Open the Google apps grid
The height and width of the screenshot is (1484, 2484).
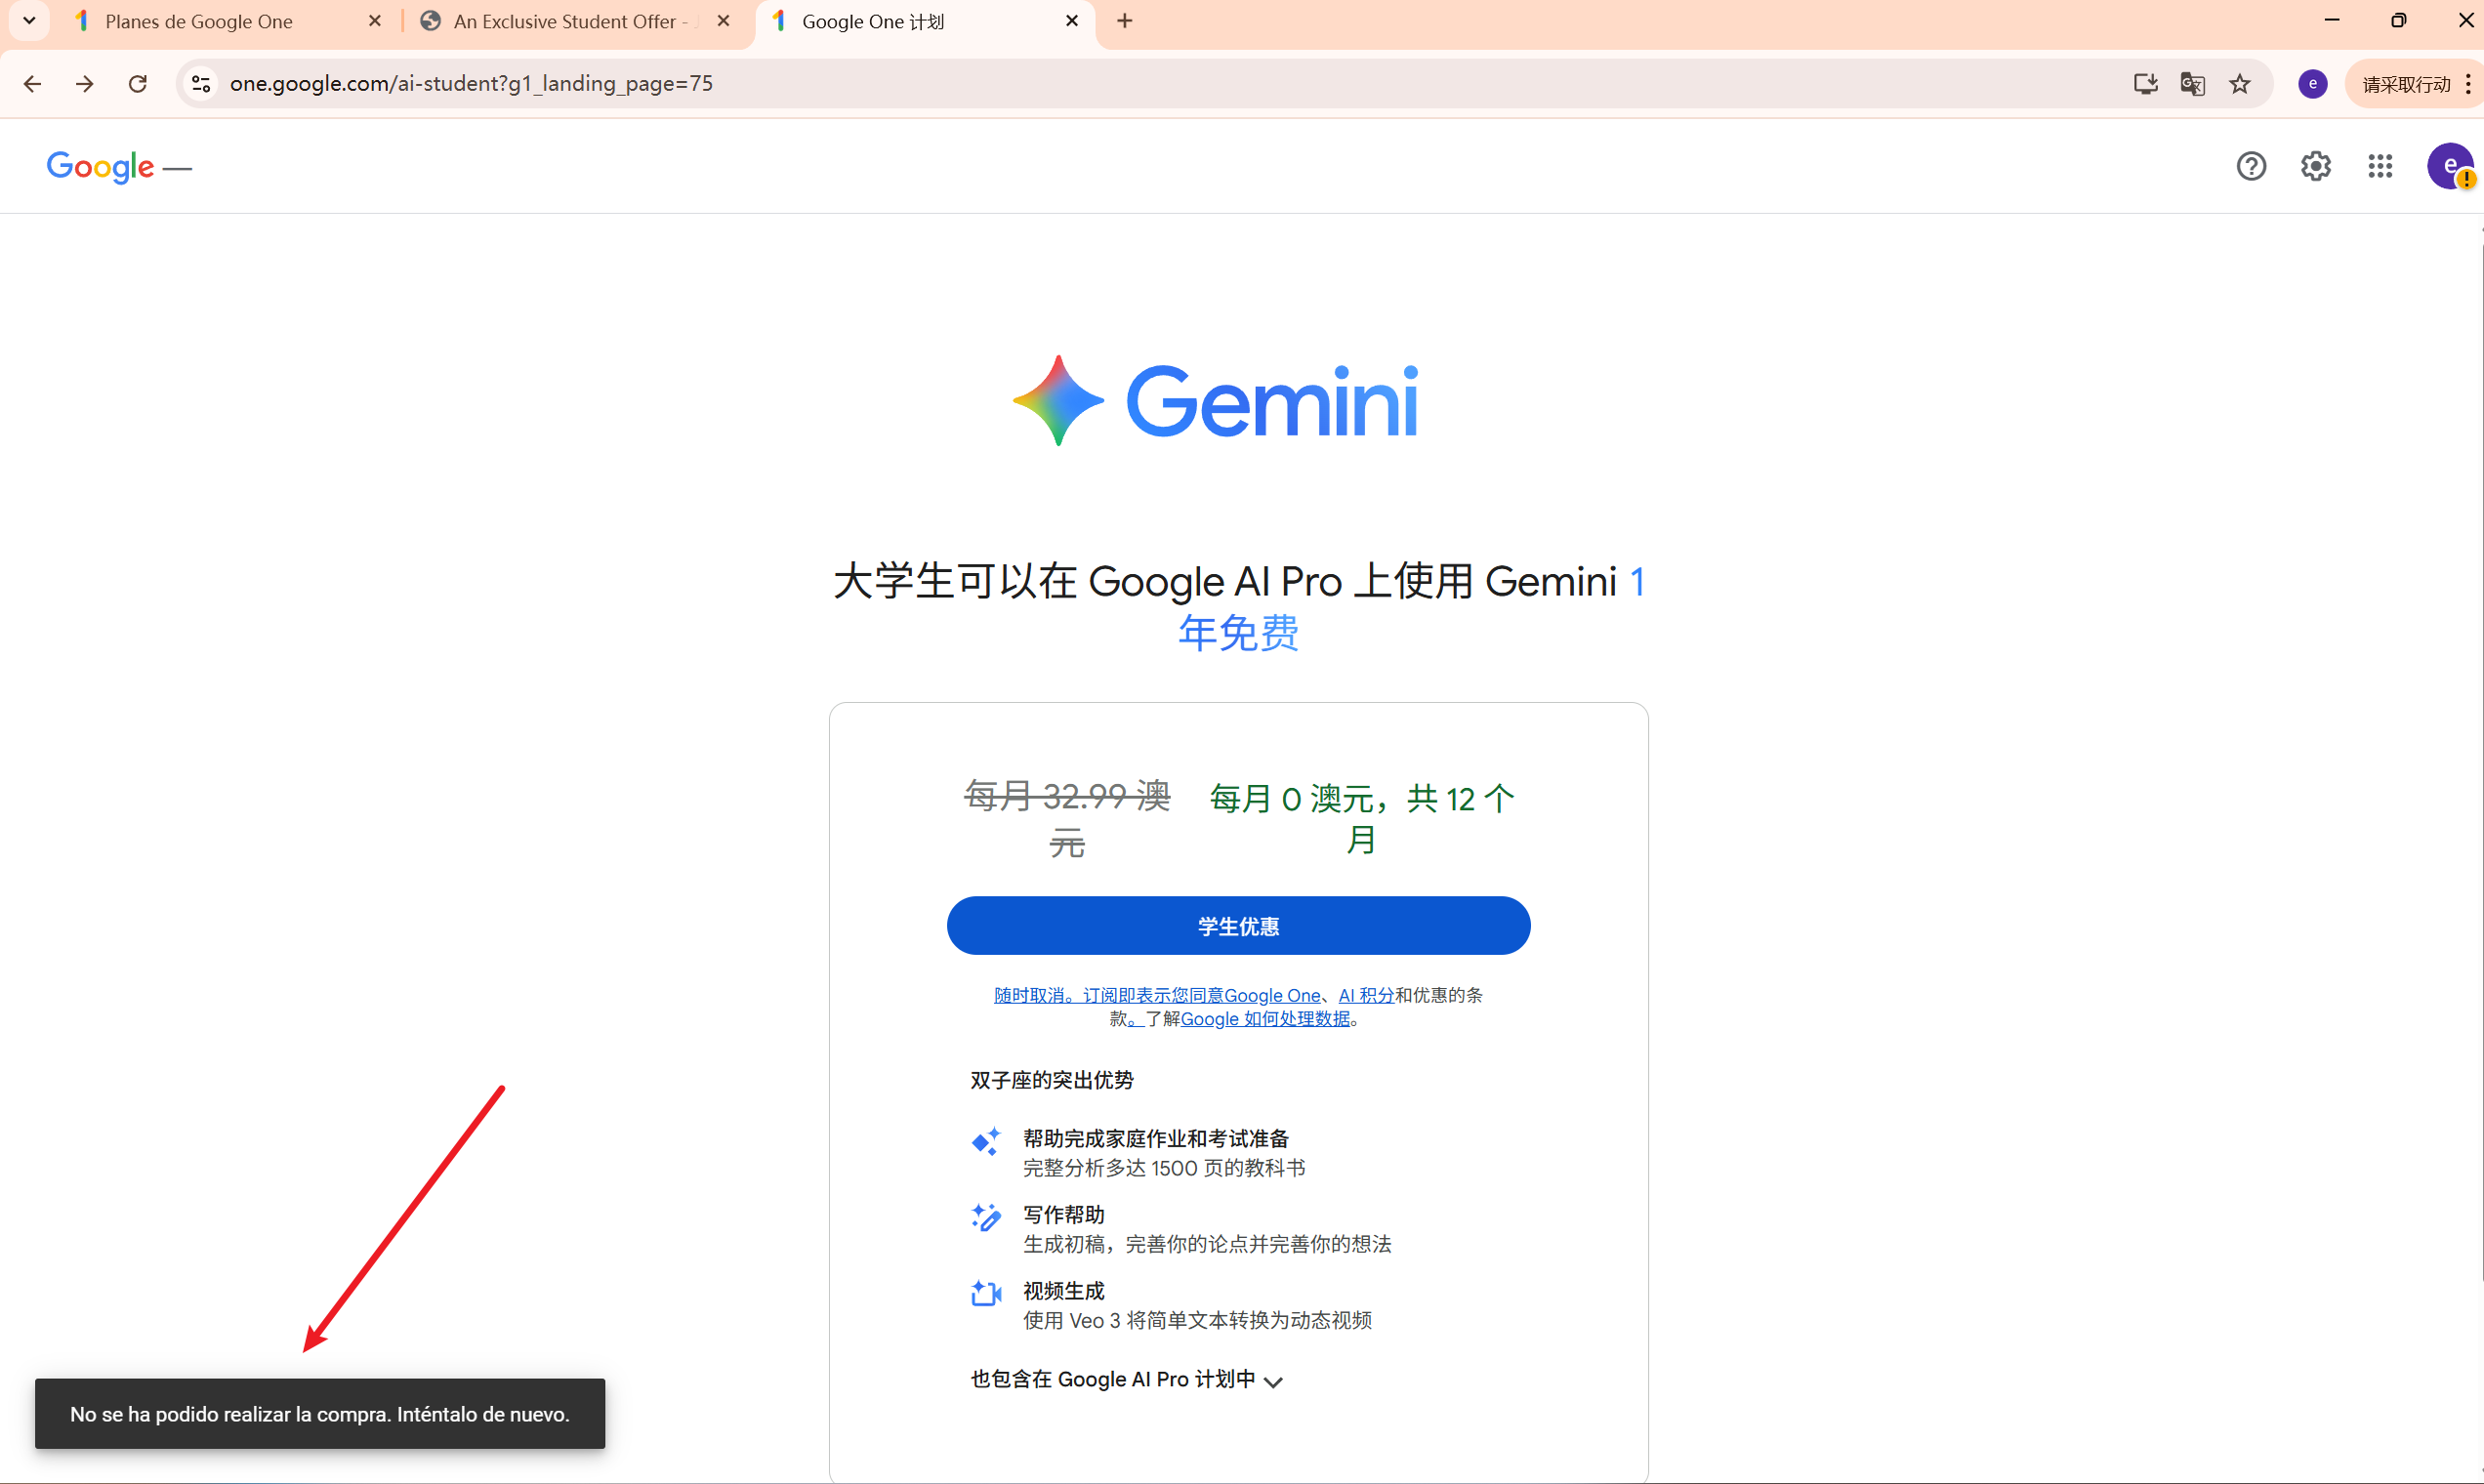pos(2380,166)
